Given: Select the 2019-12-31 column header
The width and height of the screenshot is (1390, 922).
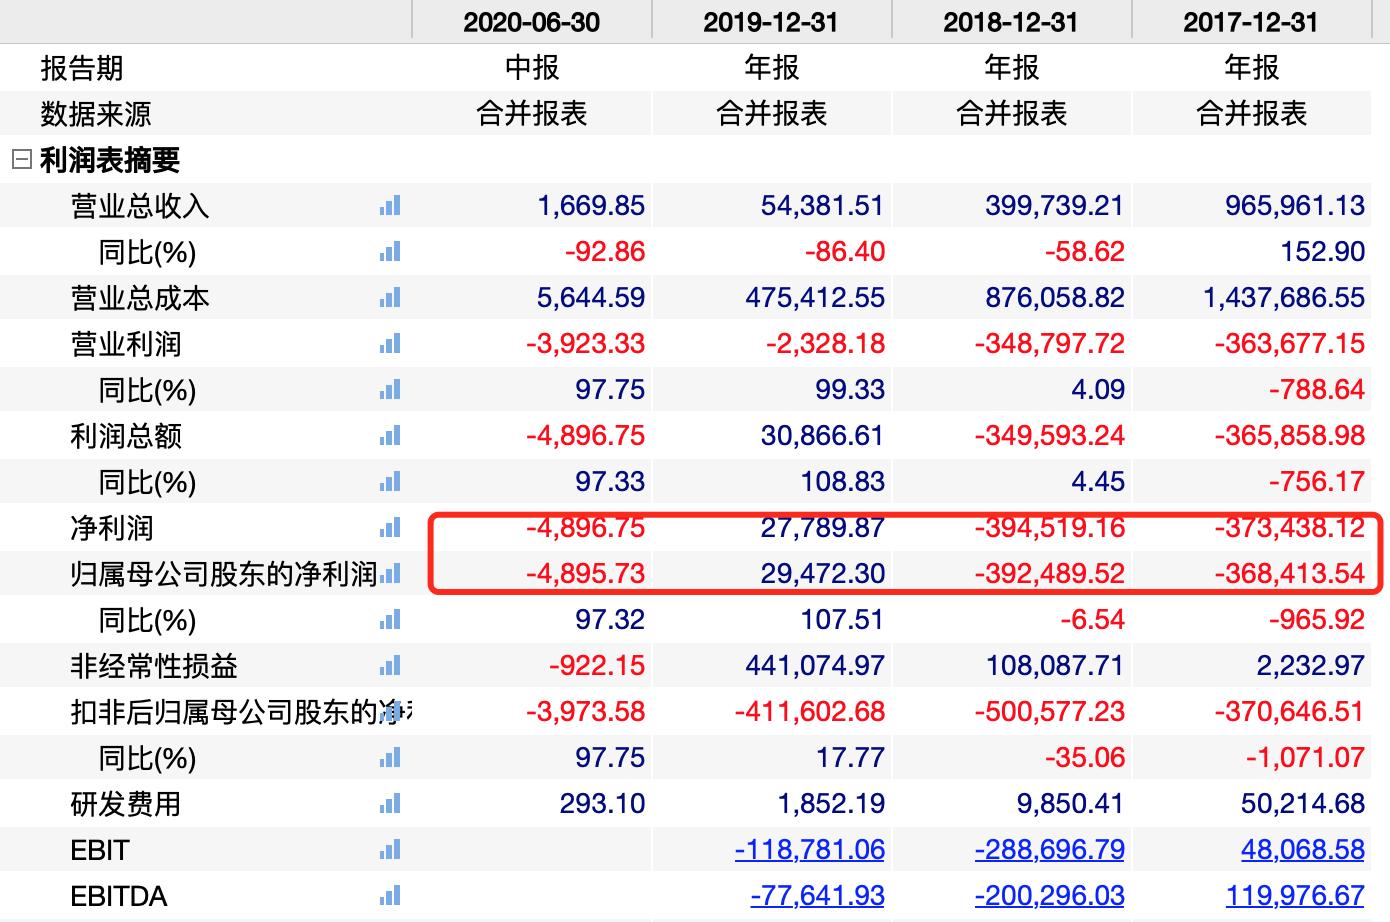Looking at the screenshot, I should (771, 22).
